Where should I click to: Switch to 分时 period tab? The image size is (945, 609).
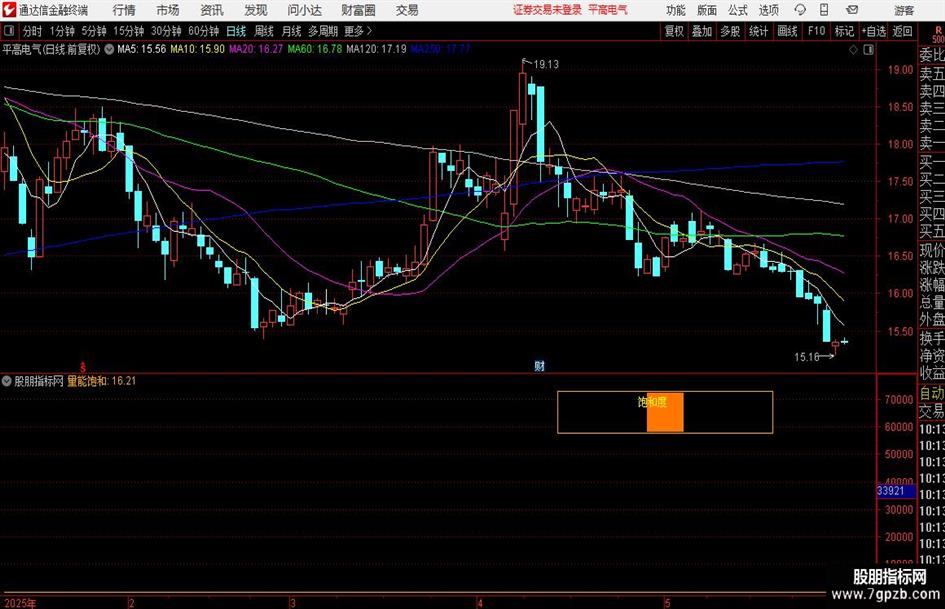click(33, 31)
